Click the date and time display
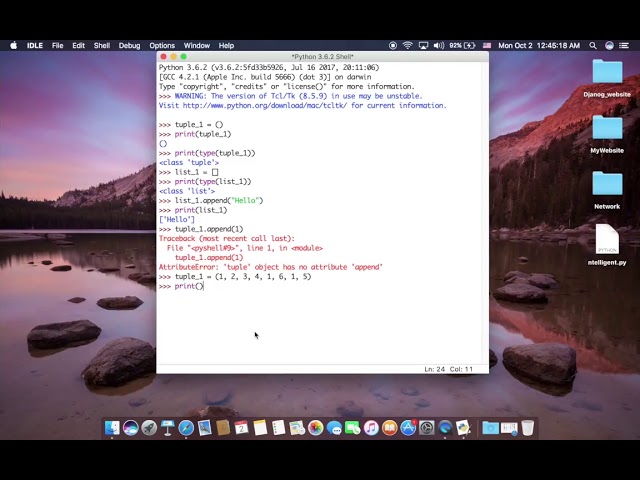640x480 pixels. [539, 45]
